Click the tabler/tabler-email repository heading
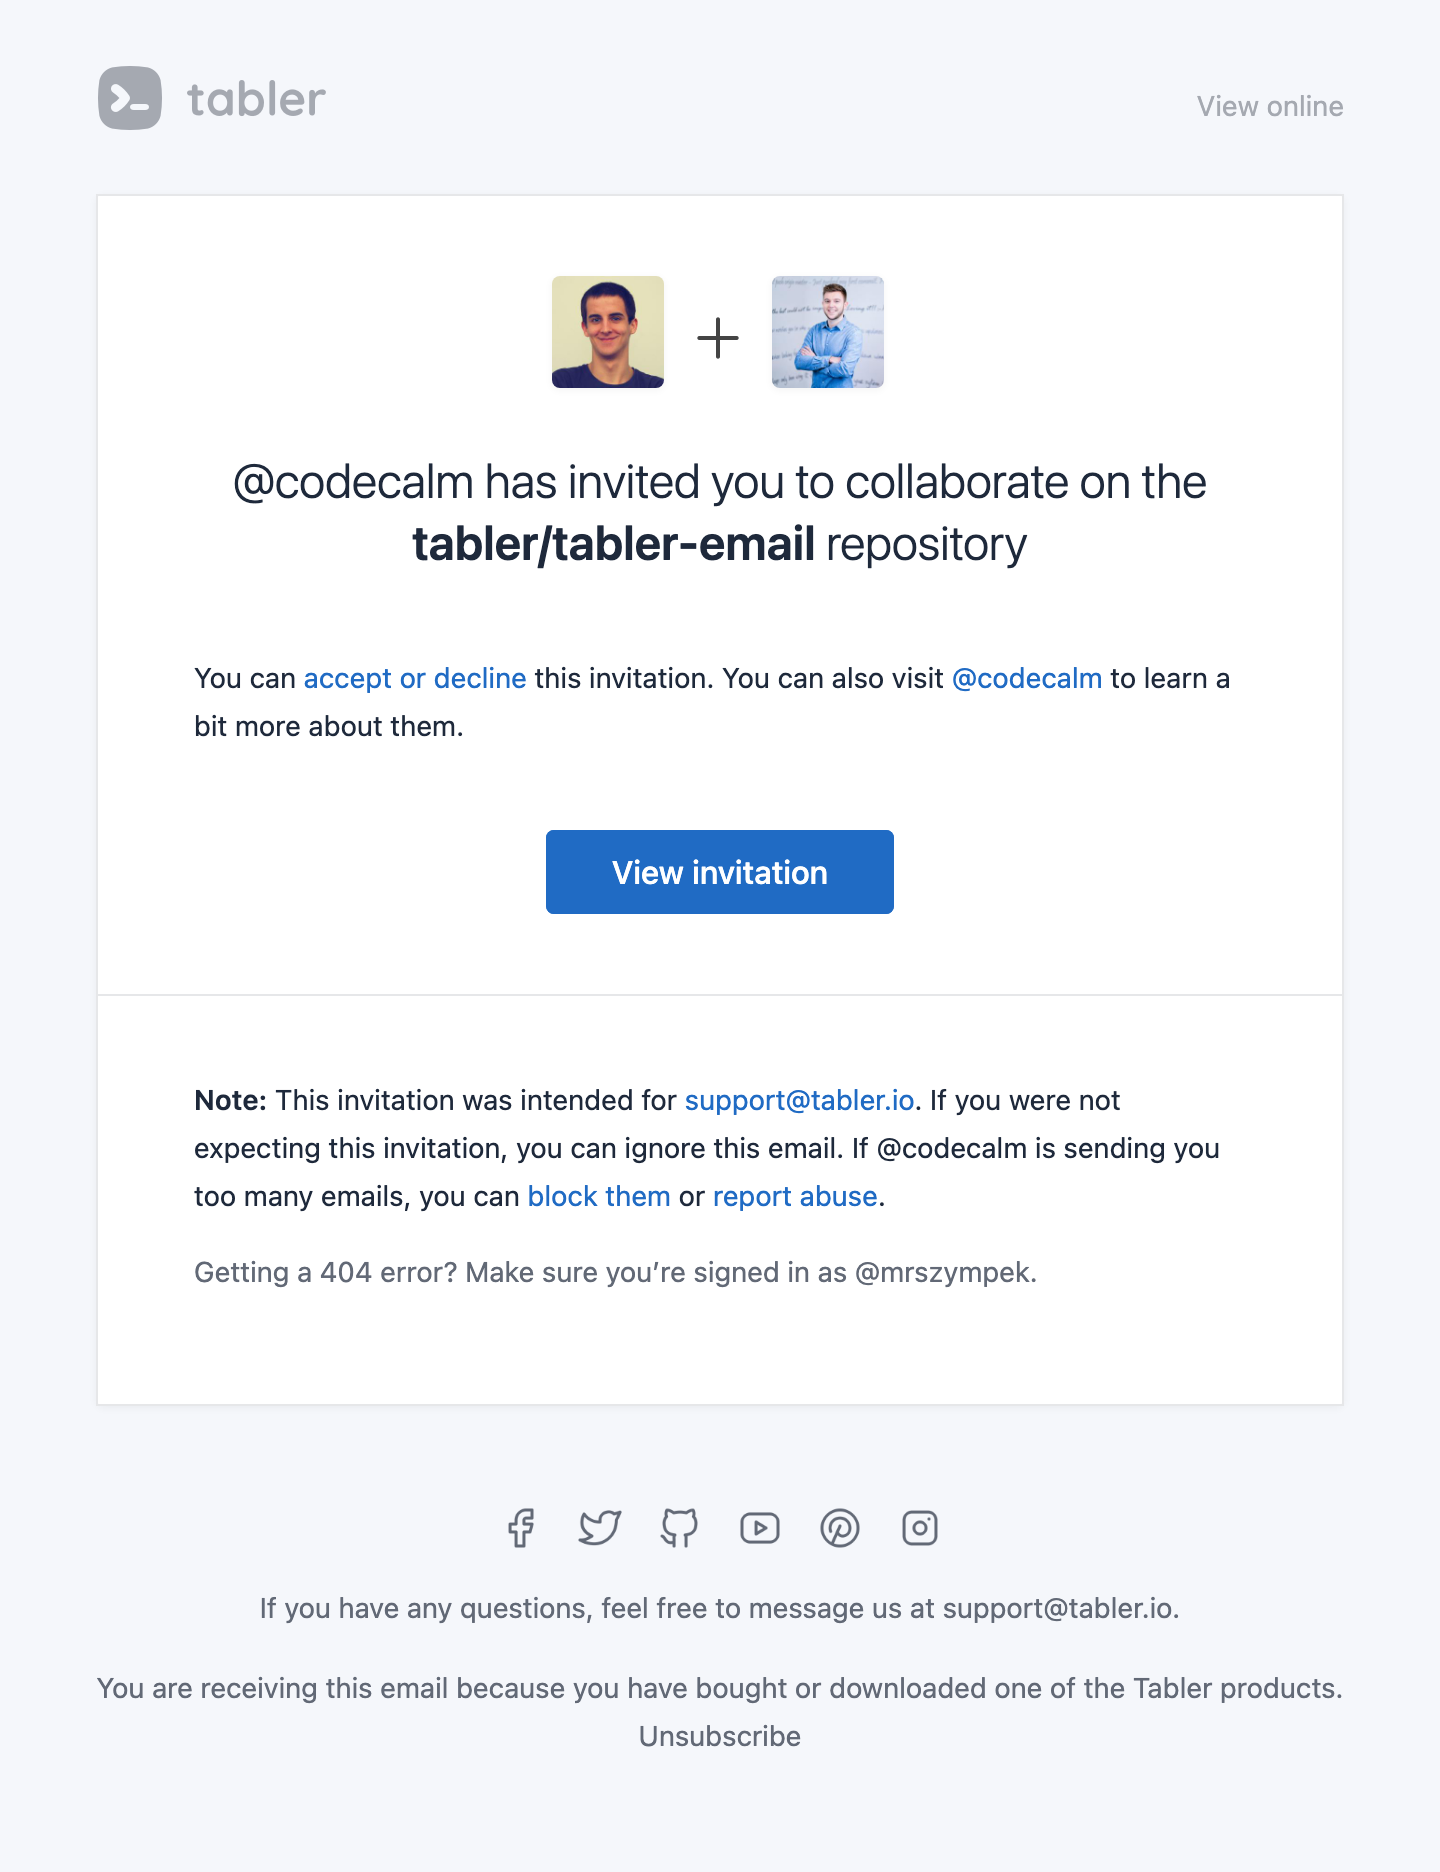This screenshot has height=1872, width=1440. (614, 544)
